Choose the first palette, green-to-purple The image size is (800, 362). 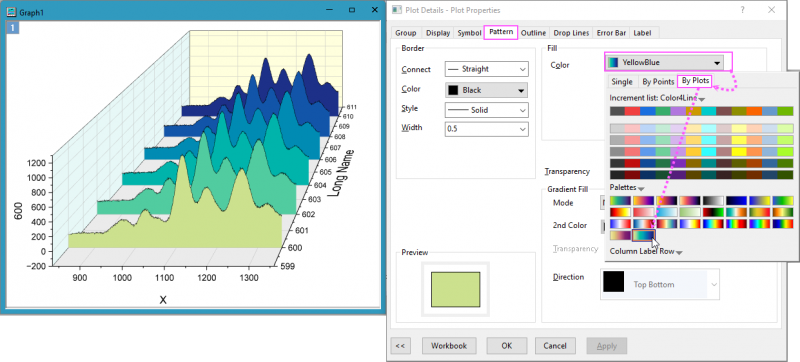coord(620,201)
